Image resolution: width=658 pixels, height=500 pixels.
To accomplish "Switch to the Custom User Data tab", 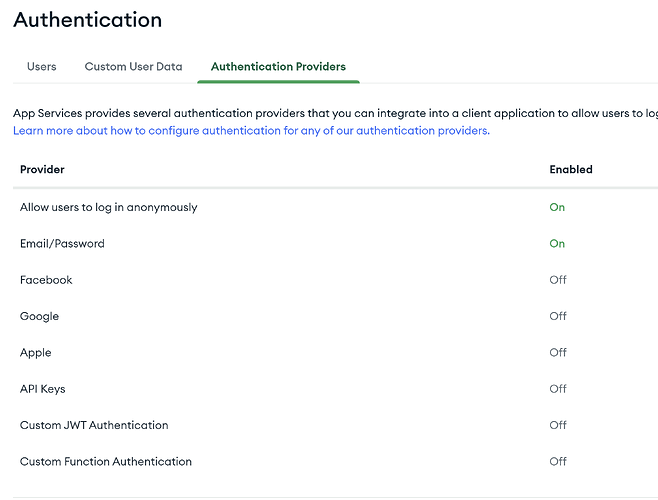I will click(133, 67).
